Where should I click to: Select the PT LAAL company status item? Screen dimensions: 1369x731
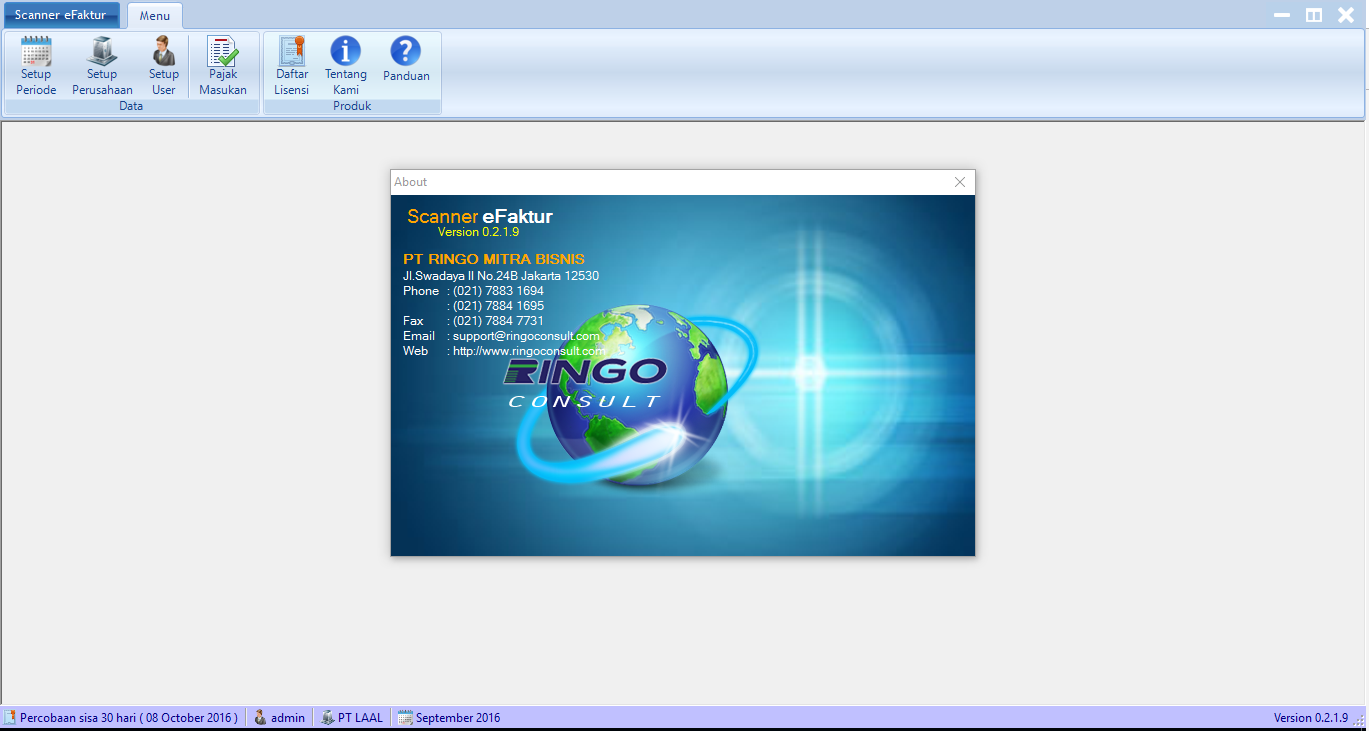(x=352, y=718)
